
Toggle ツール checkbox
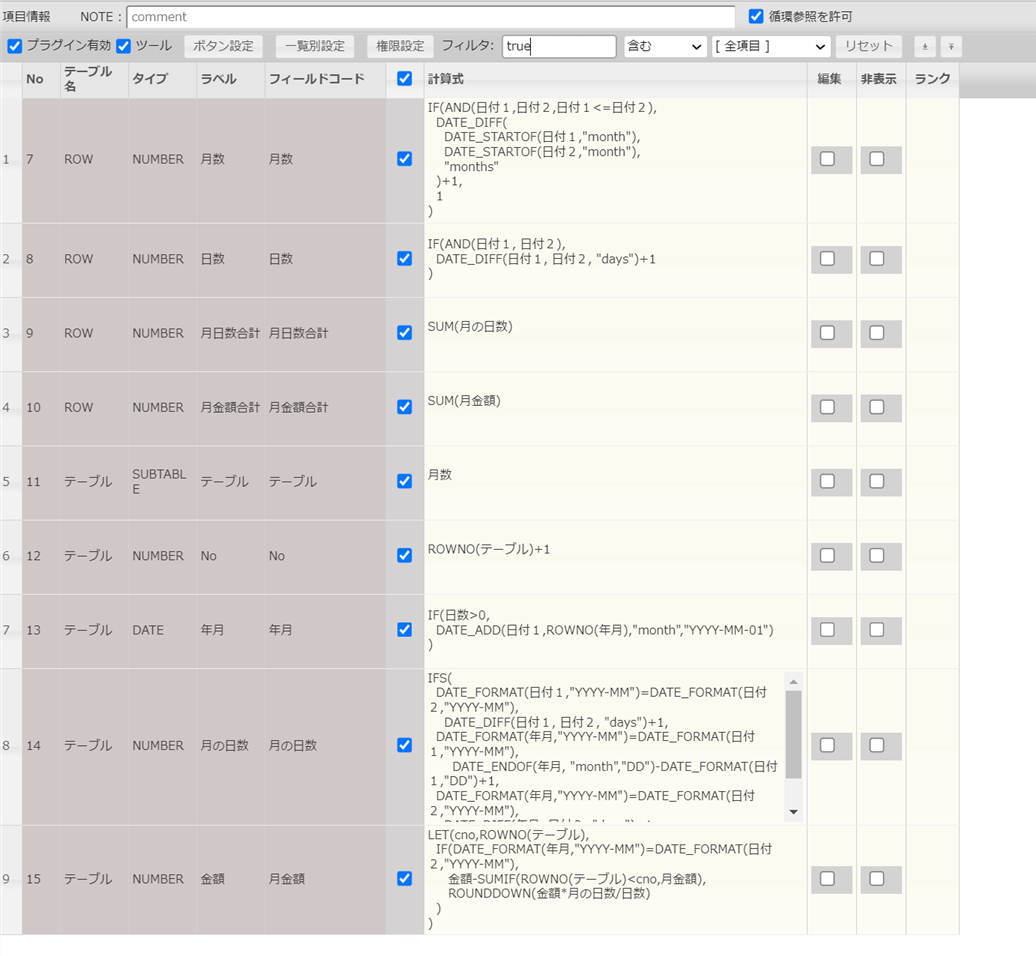point(124,46)
